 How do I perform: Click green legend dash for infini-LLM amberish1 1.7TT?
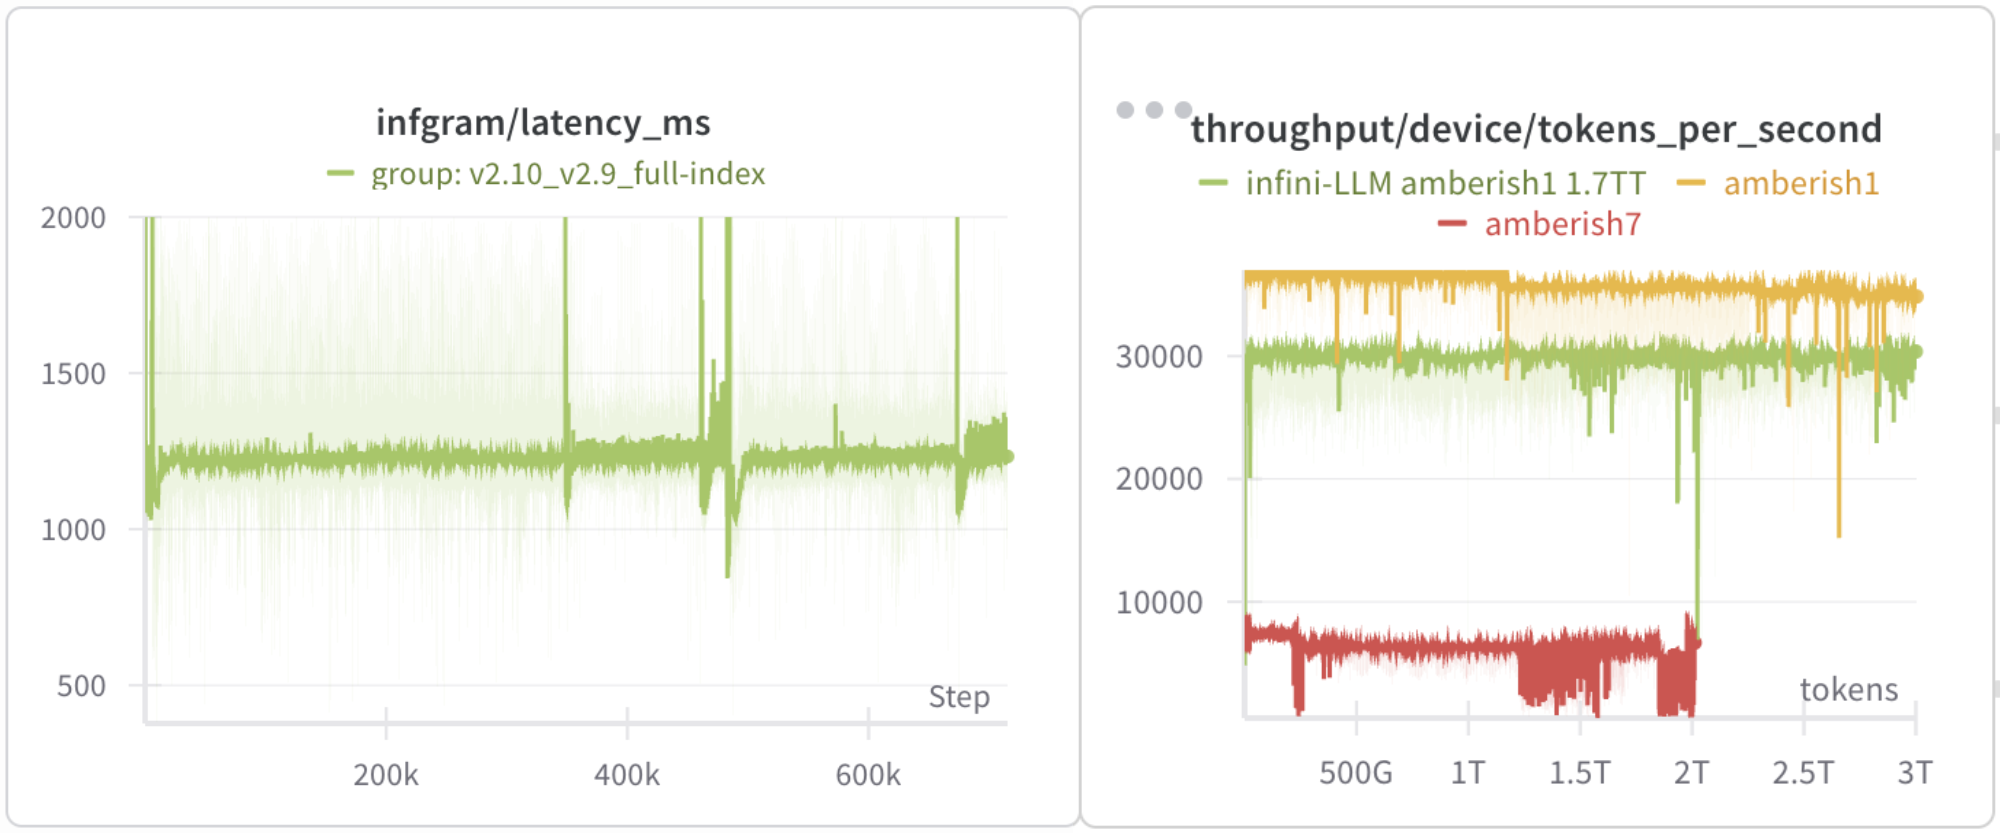click(x=1212, y=182)
